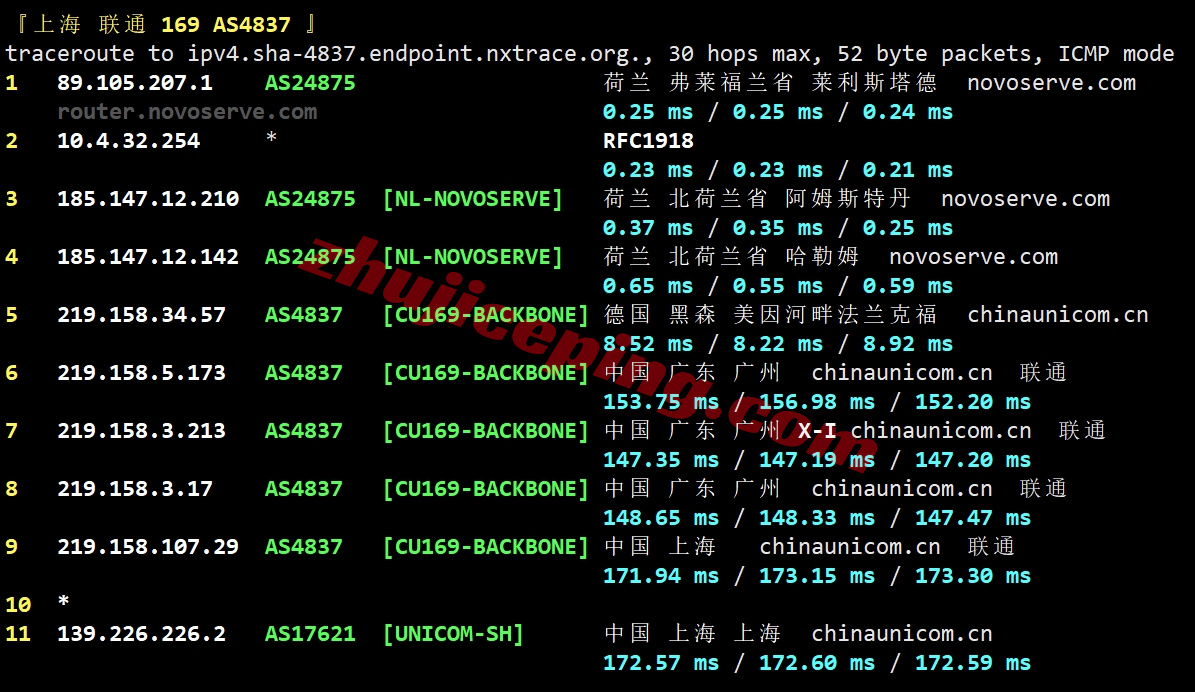Click the 8.92 ms latency value
Screen dimensions: 1195x692
908,344
